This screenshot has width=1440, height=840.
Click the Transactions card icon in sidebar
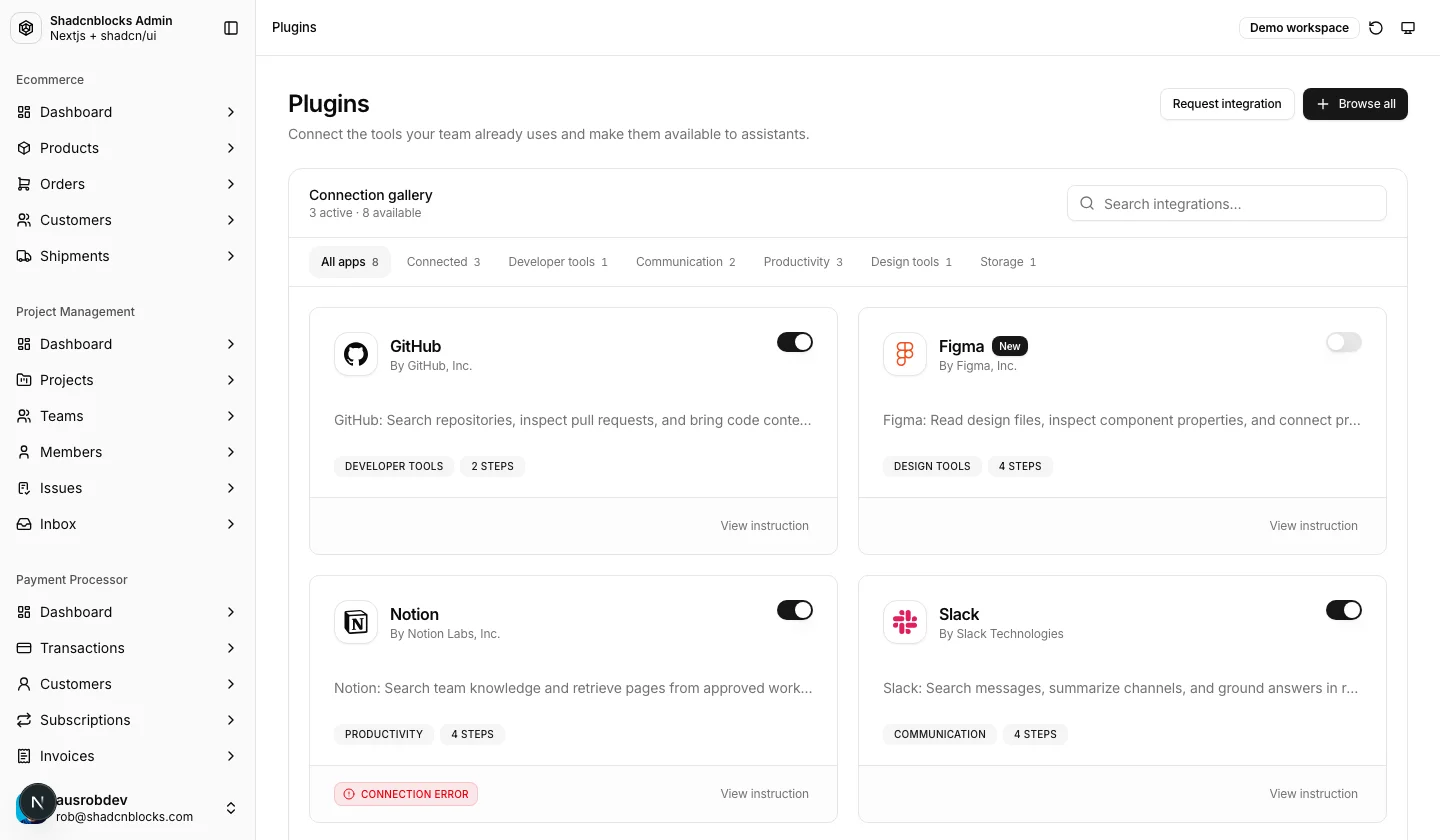24,648
